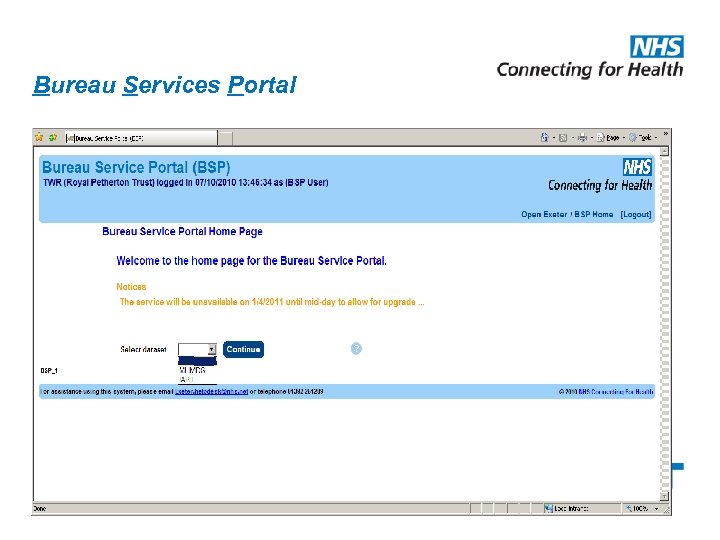Click the Done status bar text
Viewport: 720px width, 540px height.
coord(39,509)
